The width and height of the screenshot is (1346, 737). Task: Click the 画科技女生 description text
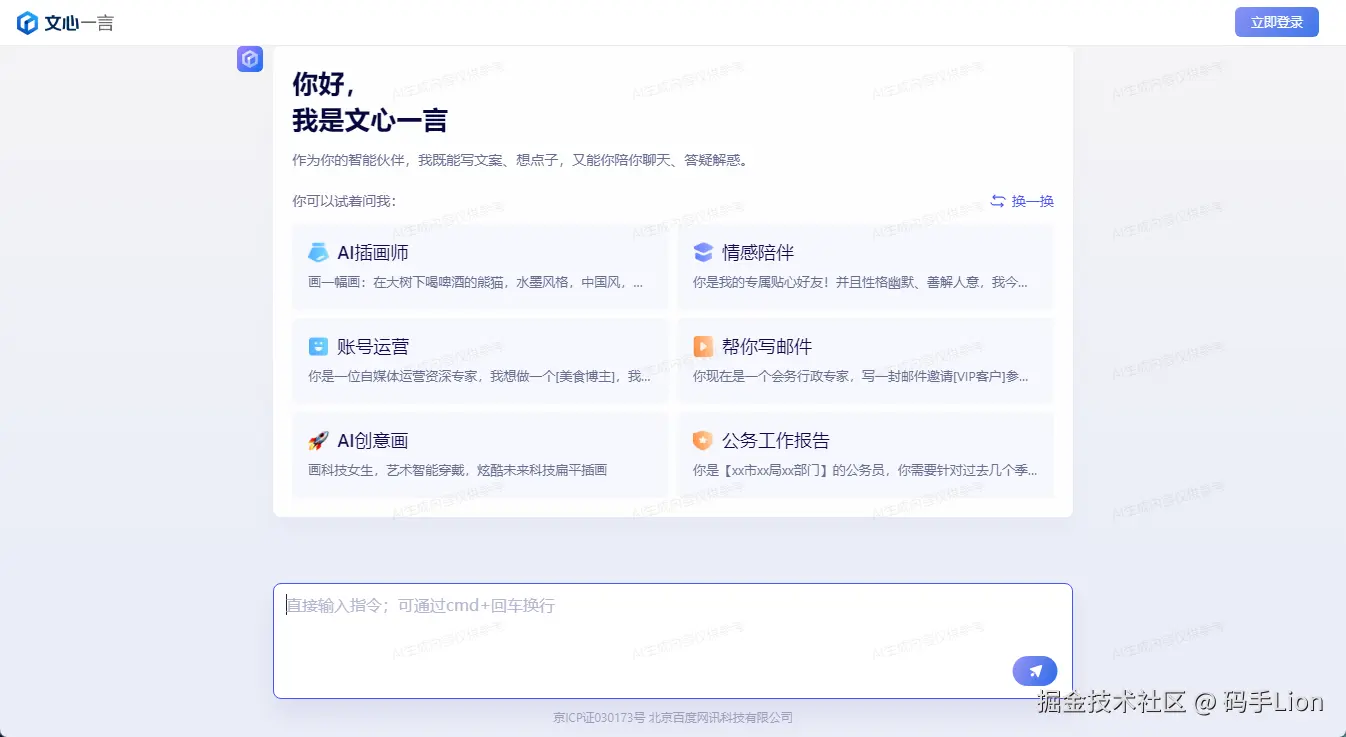coord(458,470)
